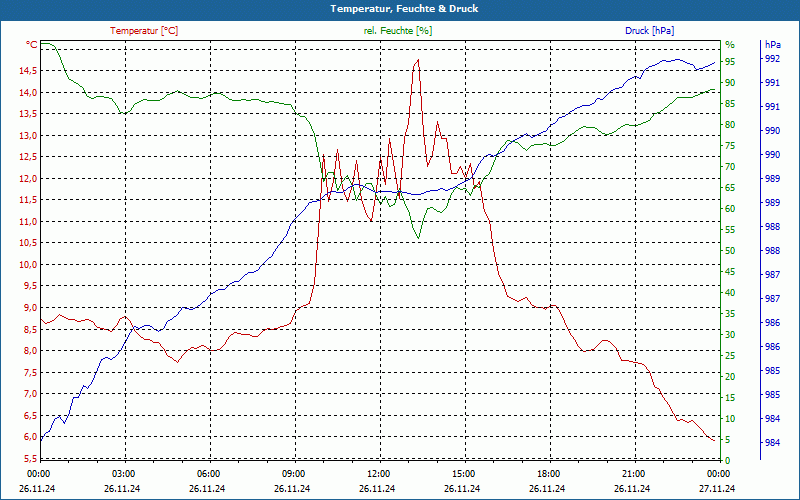Viewport: 800px width, 500px height.
Task: Click the "6,5" temperature axis value
Action: [30, 415]
